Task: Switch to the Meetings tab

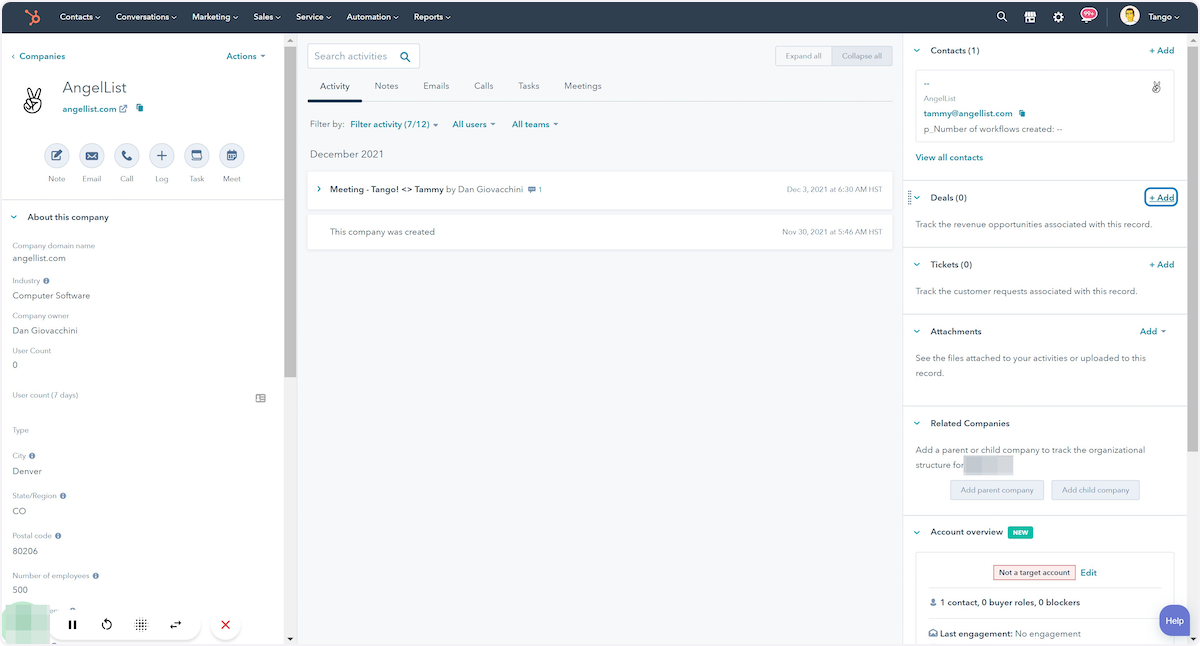Action: [x=583, y=86]
